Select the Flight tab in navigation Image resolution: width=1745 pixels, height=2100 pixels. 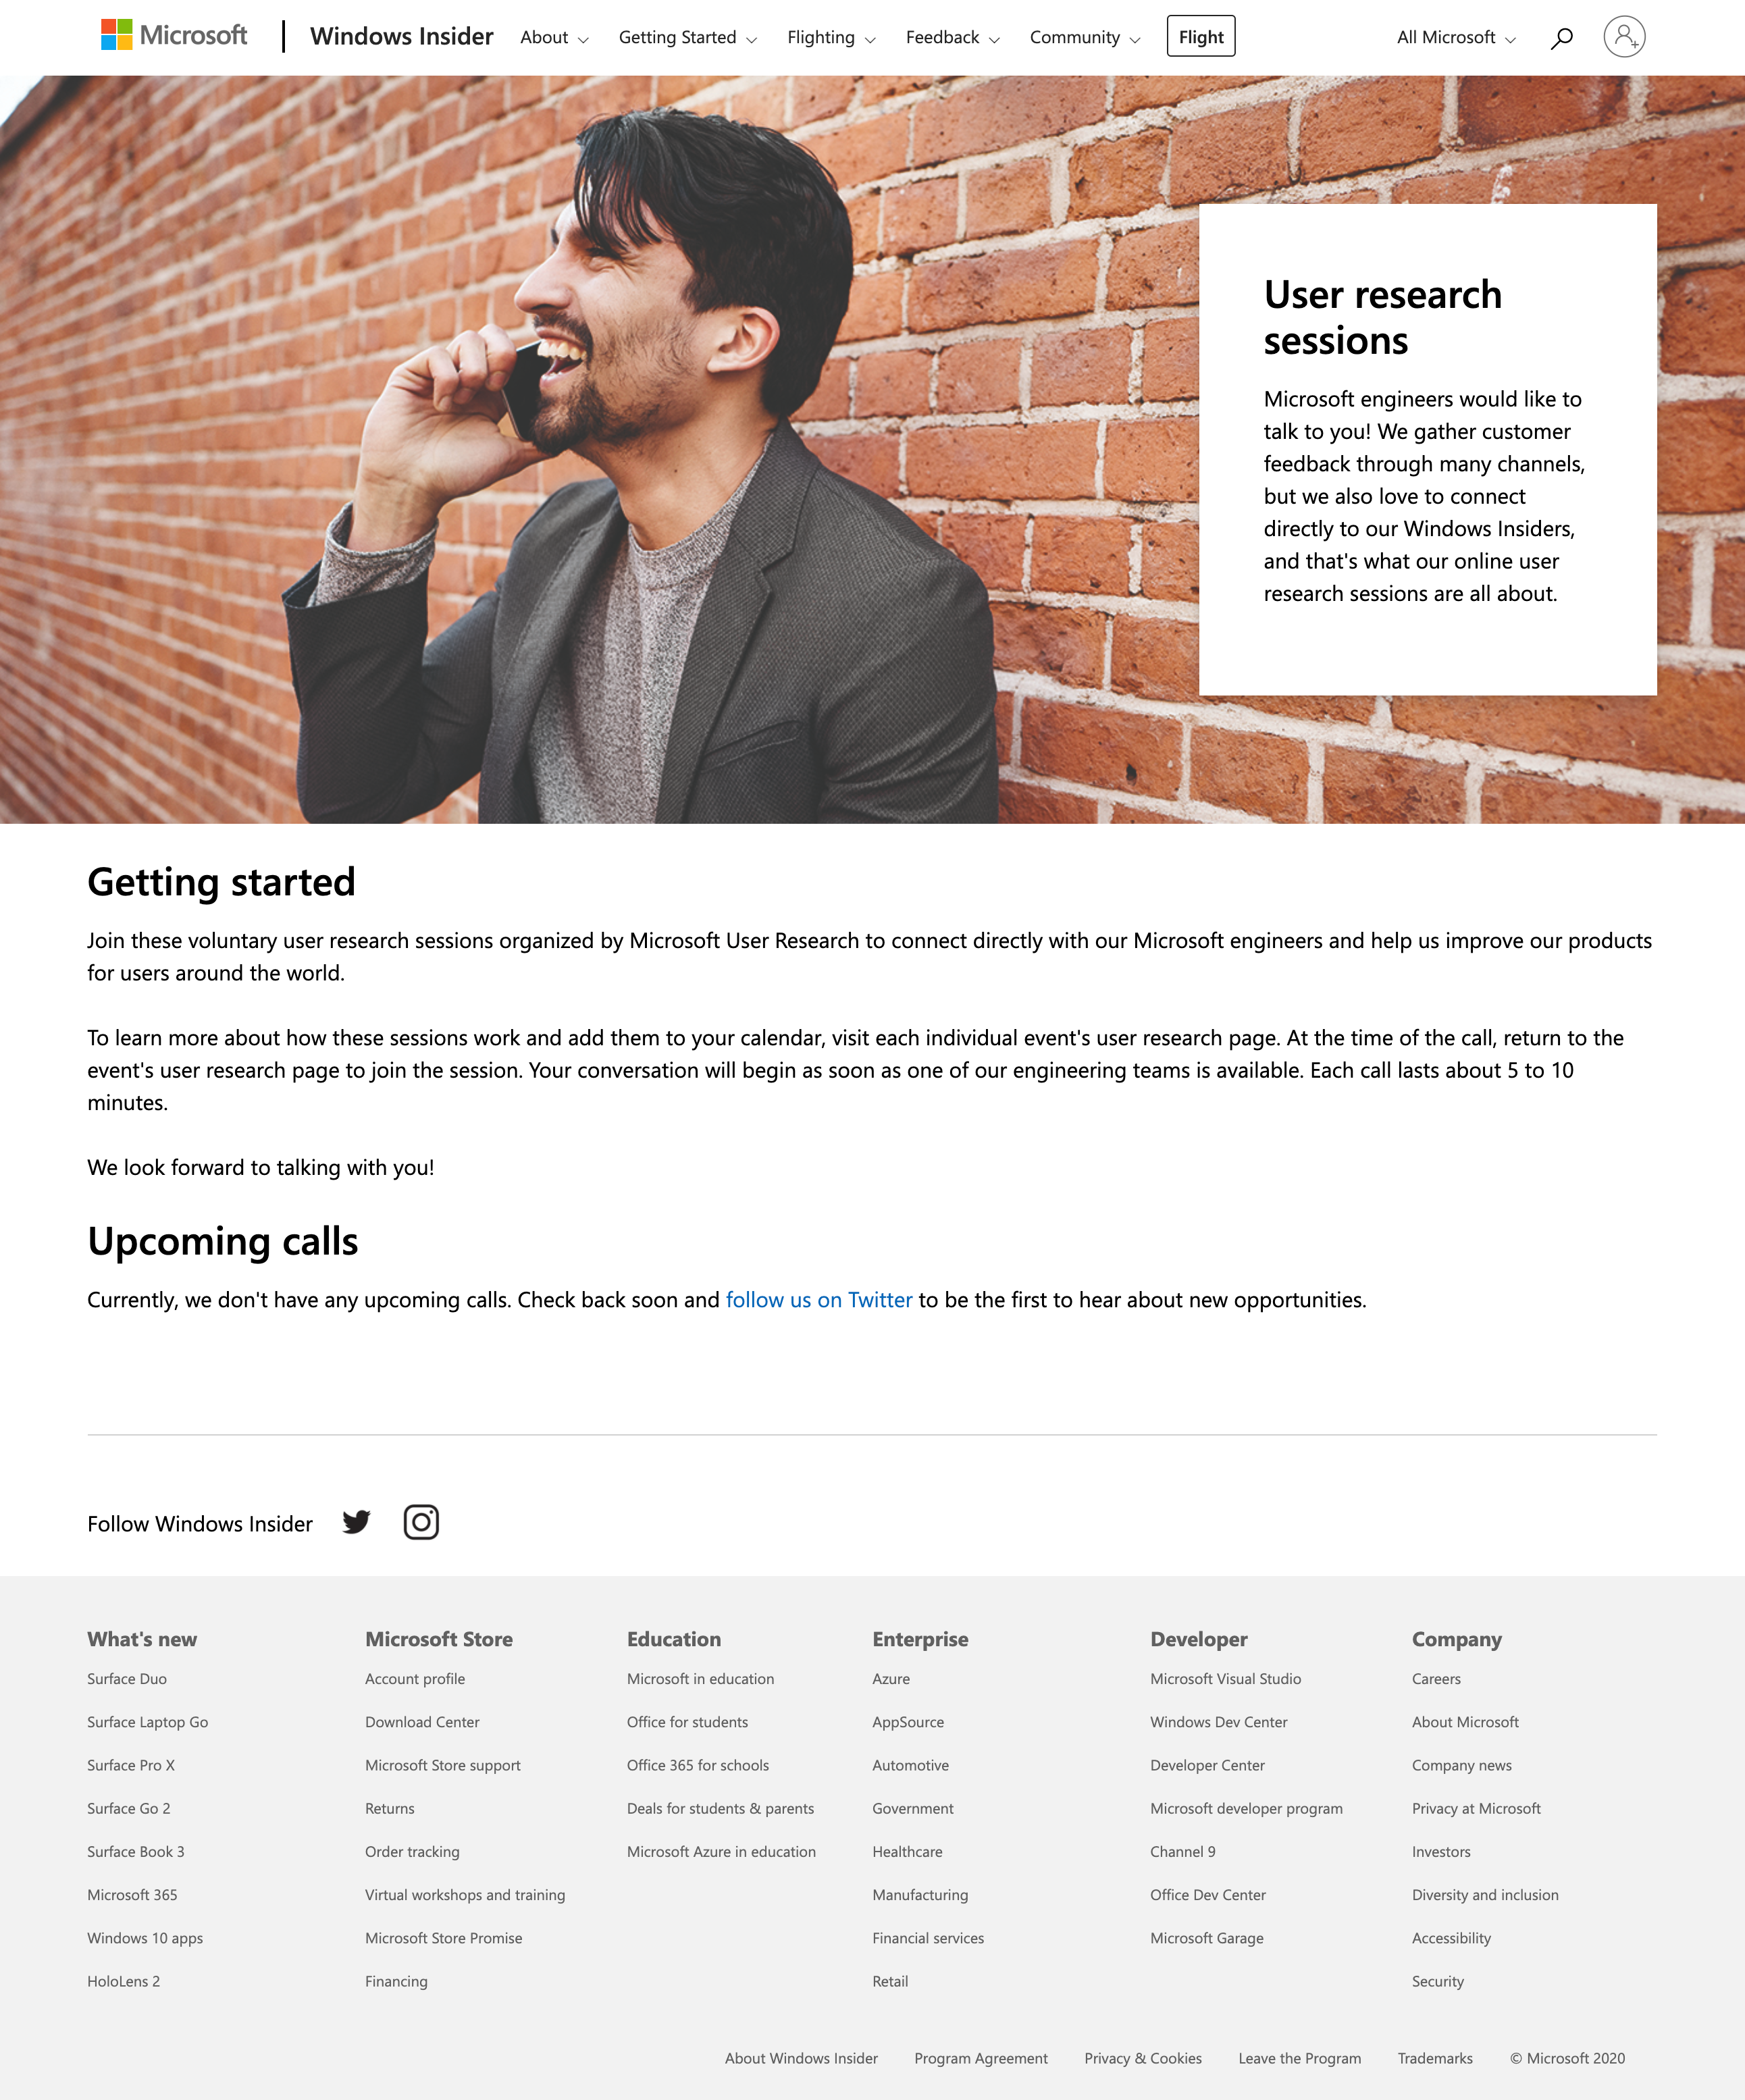click(x=1201, y=35)
